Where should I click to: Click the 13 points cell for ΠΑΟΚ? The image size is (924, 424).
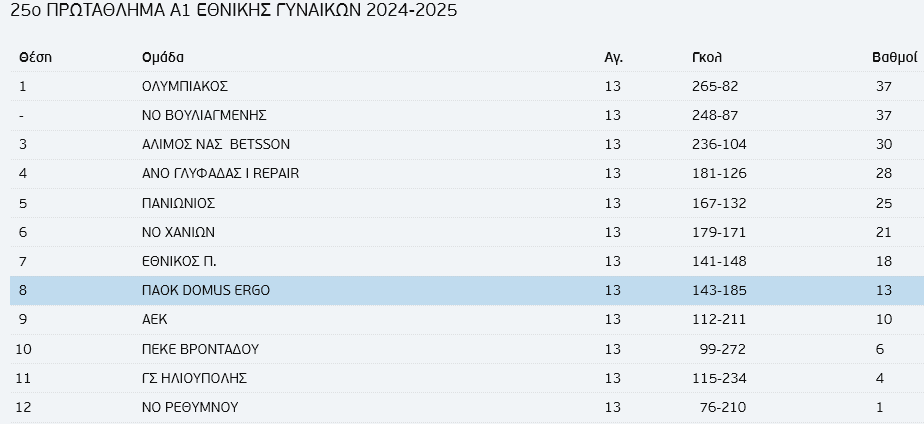tap(883, 290)
